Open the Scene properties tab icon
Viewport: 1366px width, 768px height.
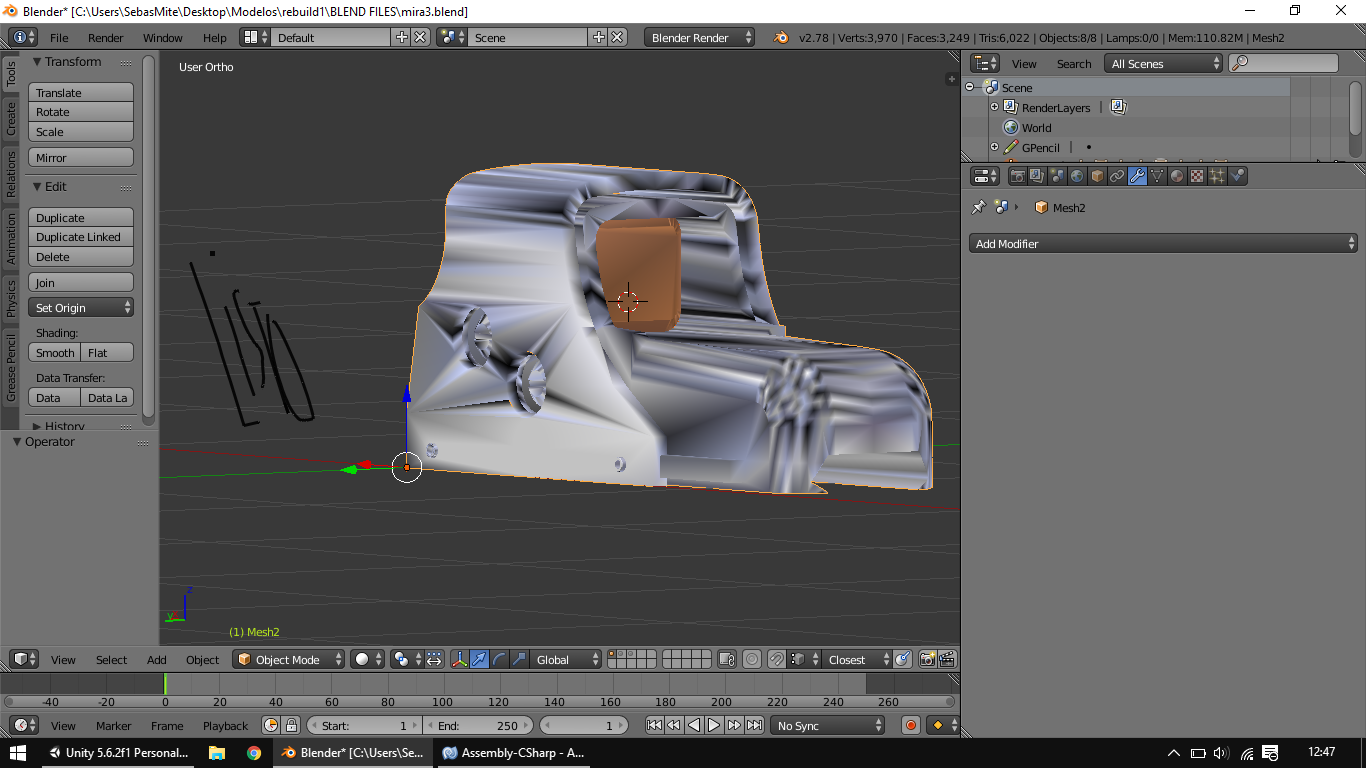(x=1057, y=176)
